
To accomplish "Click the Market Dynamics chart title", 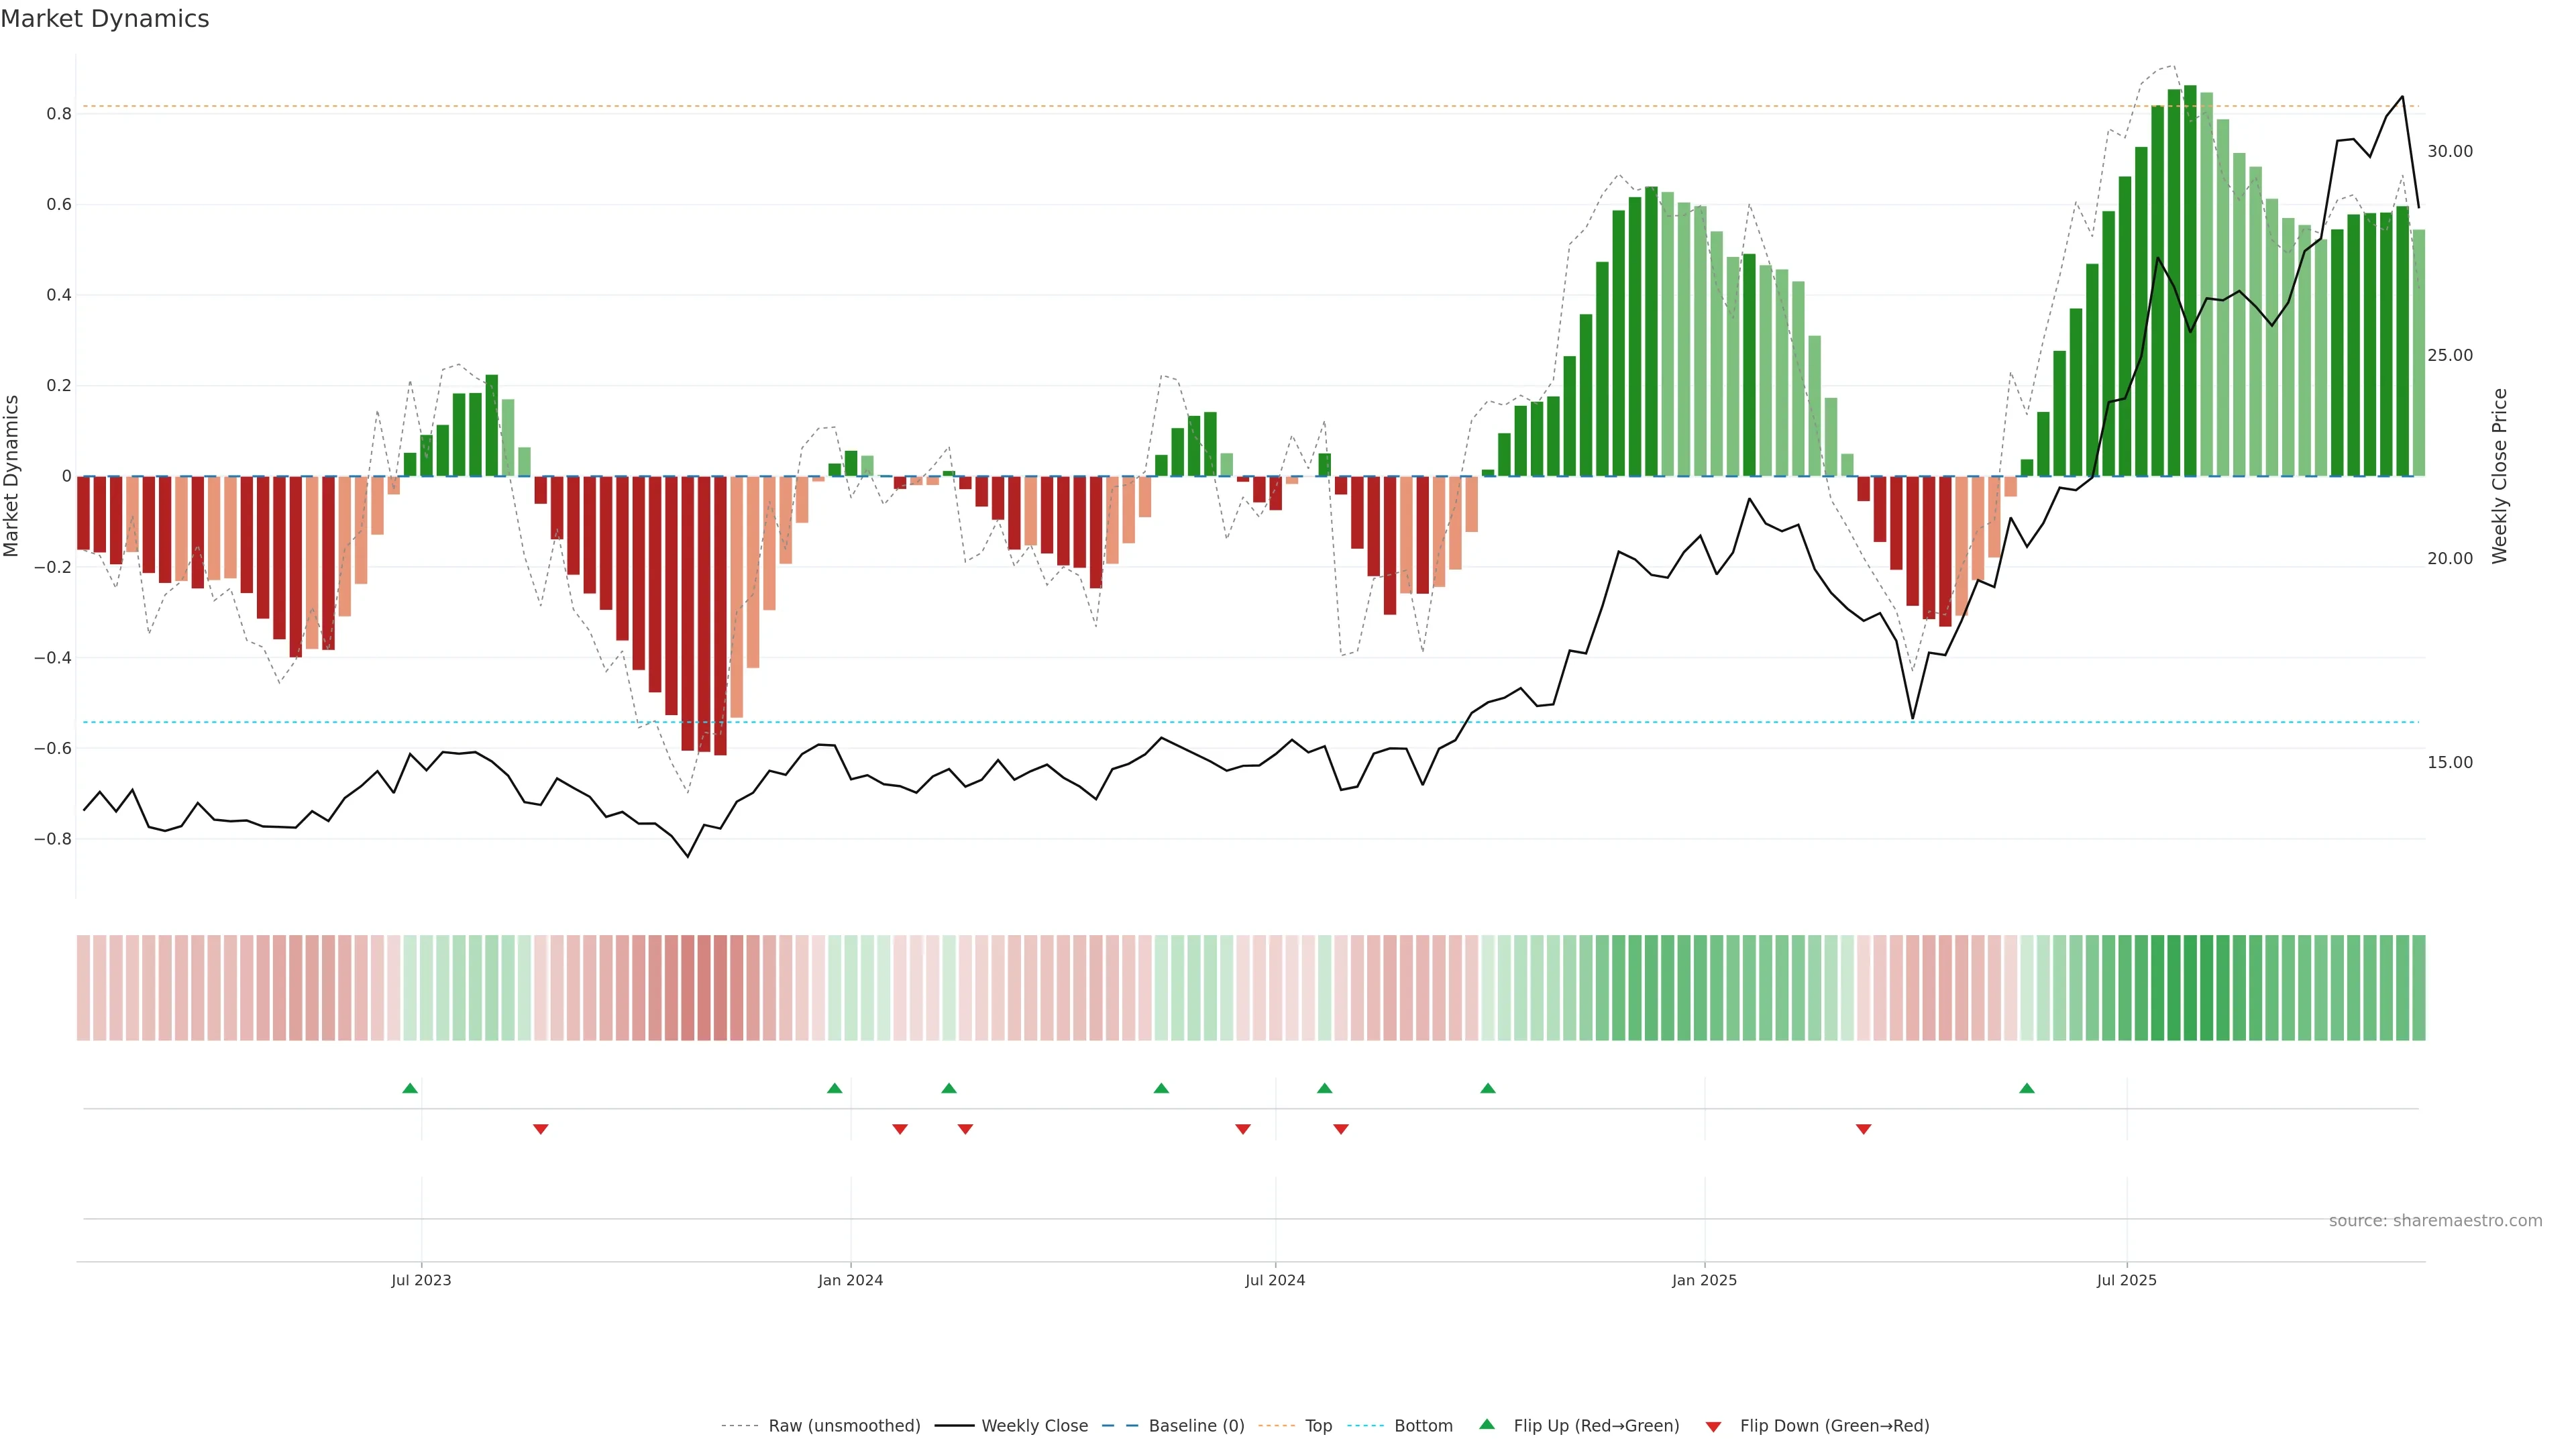I will click(105, 19).
